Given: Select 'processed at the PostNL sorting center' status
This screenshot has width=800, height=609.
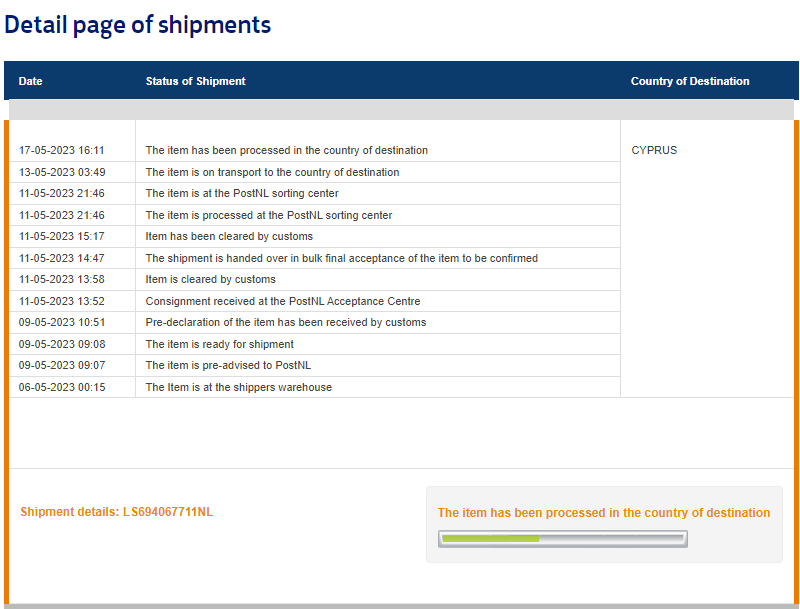Looking at the screenshot, I should click(268, 215).
